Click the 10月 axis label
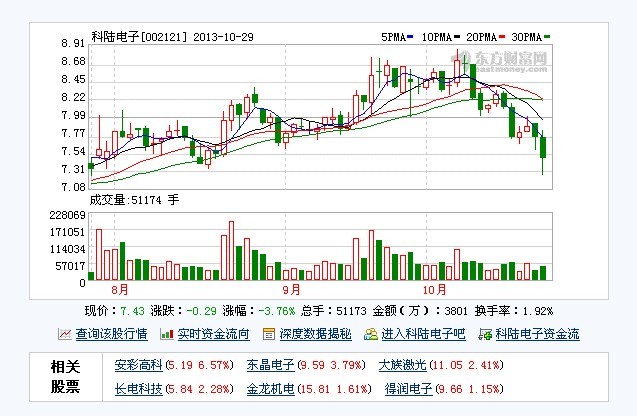 pyautogui.click(x=434, y=290)
